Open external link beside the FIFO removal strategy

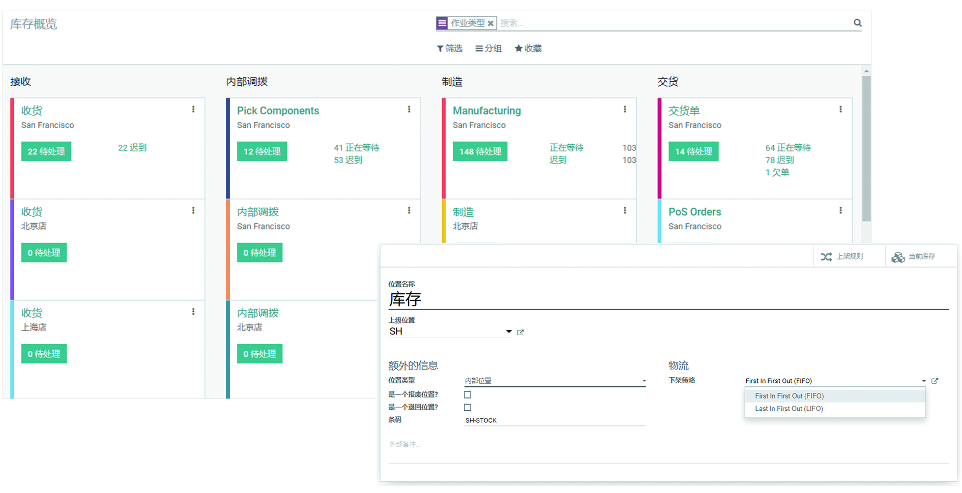[x=935, y=381]
